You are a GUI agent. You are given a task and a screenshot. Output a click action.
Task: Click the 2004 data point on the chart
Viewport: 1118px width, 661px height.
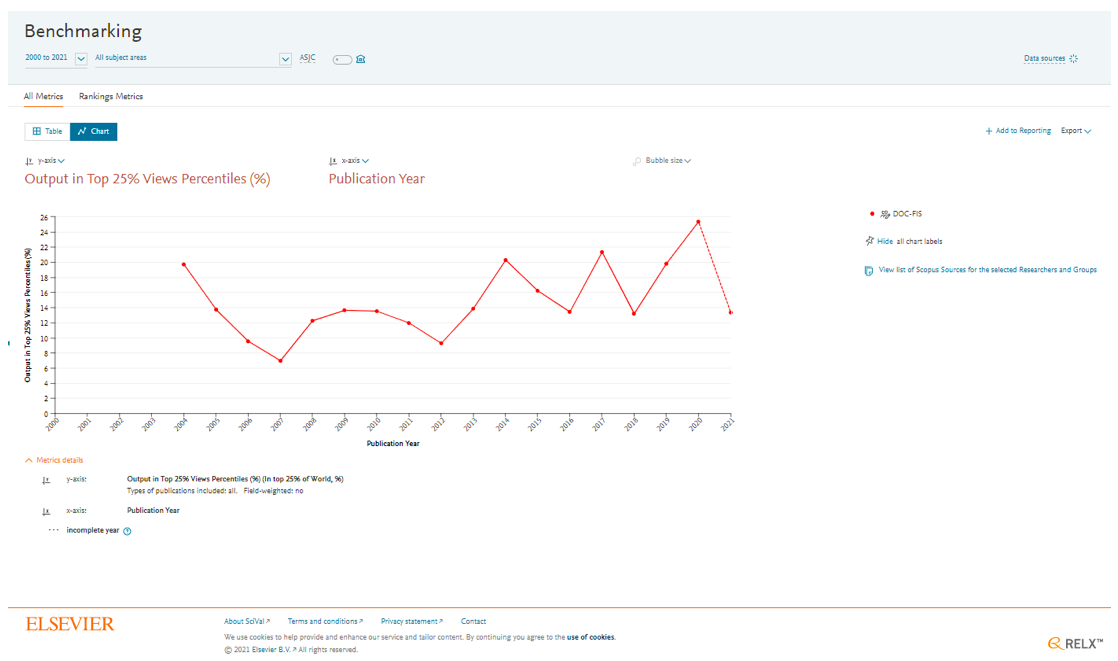[184, 265]
